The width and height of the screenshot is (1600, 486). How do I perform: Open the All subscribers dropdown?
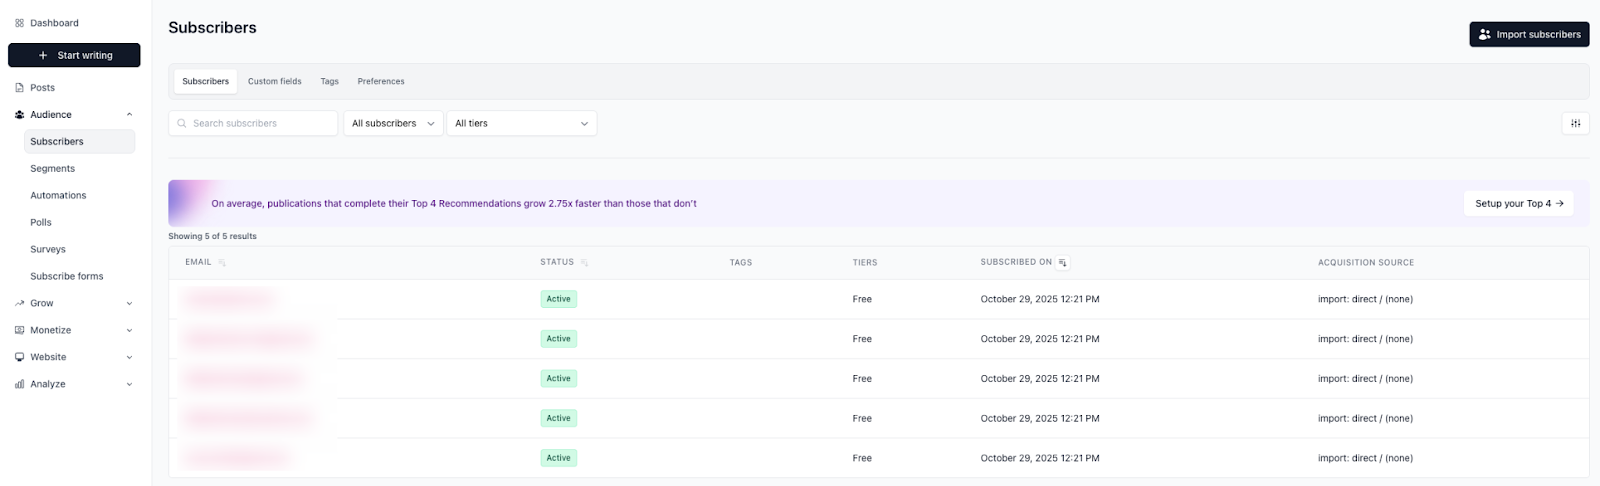point(393,123)
